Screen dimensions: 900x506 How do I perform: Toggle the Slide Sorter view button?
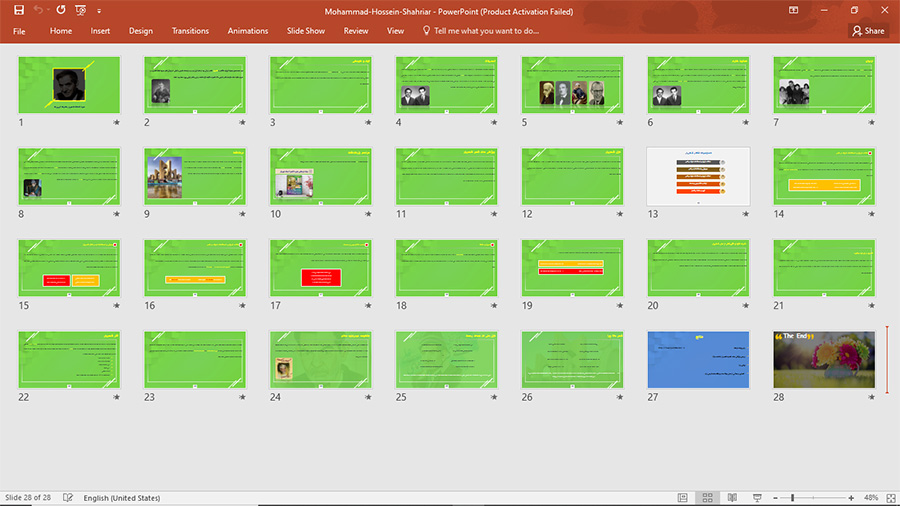click(x=708, y=497)
